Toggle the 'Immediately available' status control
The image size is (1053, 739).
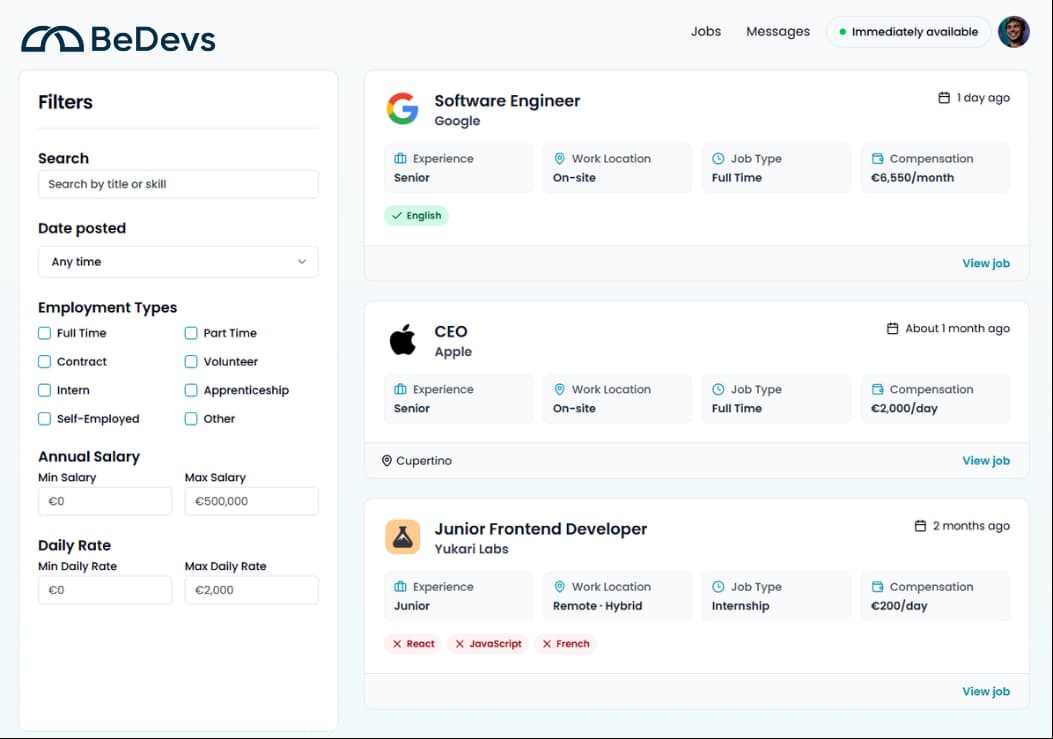[x=908, y=31]
